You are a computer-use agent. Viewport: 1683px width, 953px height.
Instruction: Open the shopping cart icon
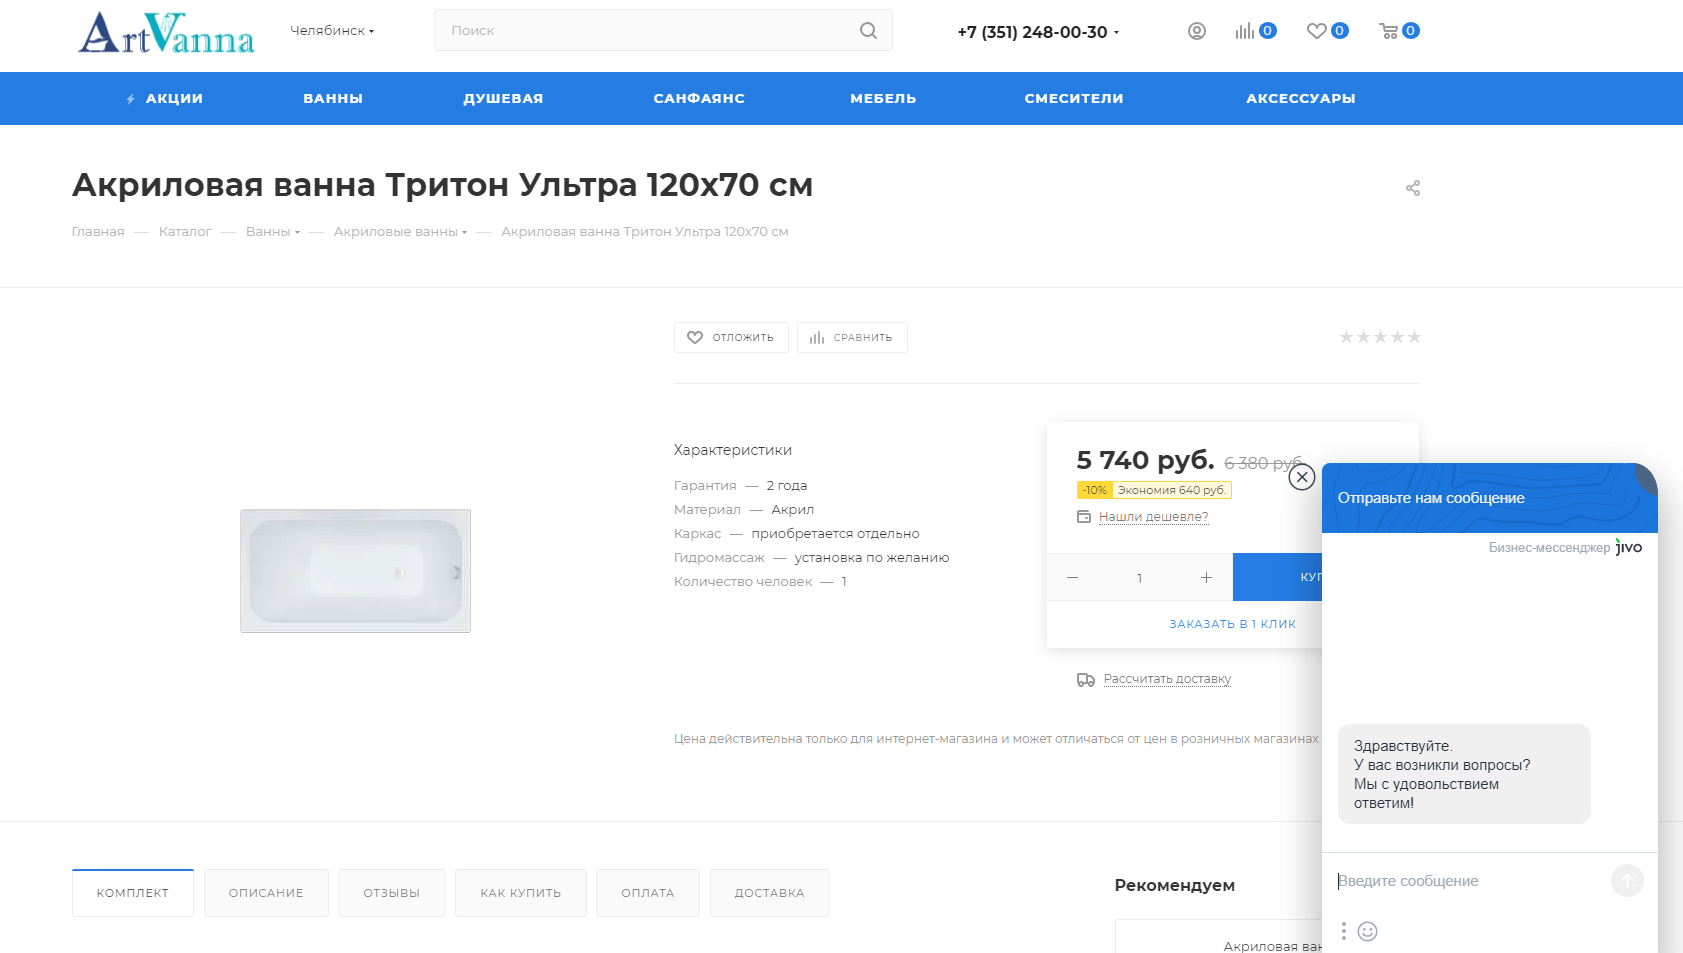[1389, 31]
